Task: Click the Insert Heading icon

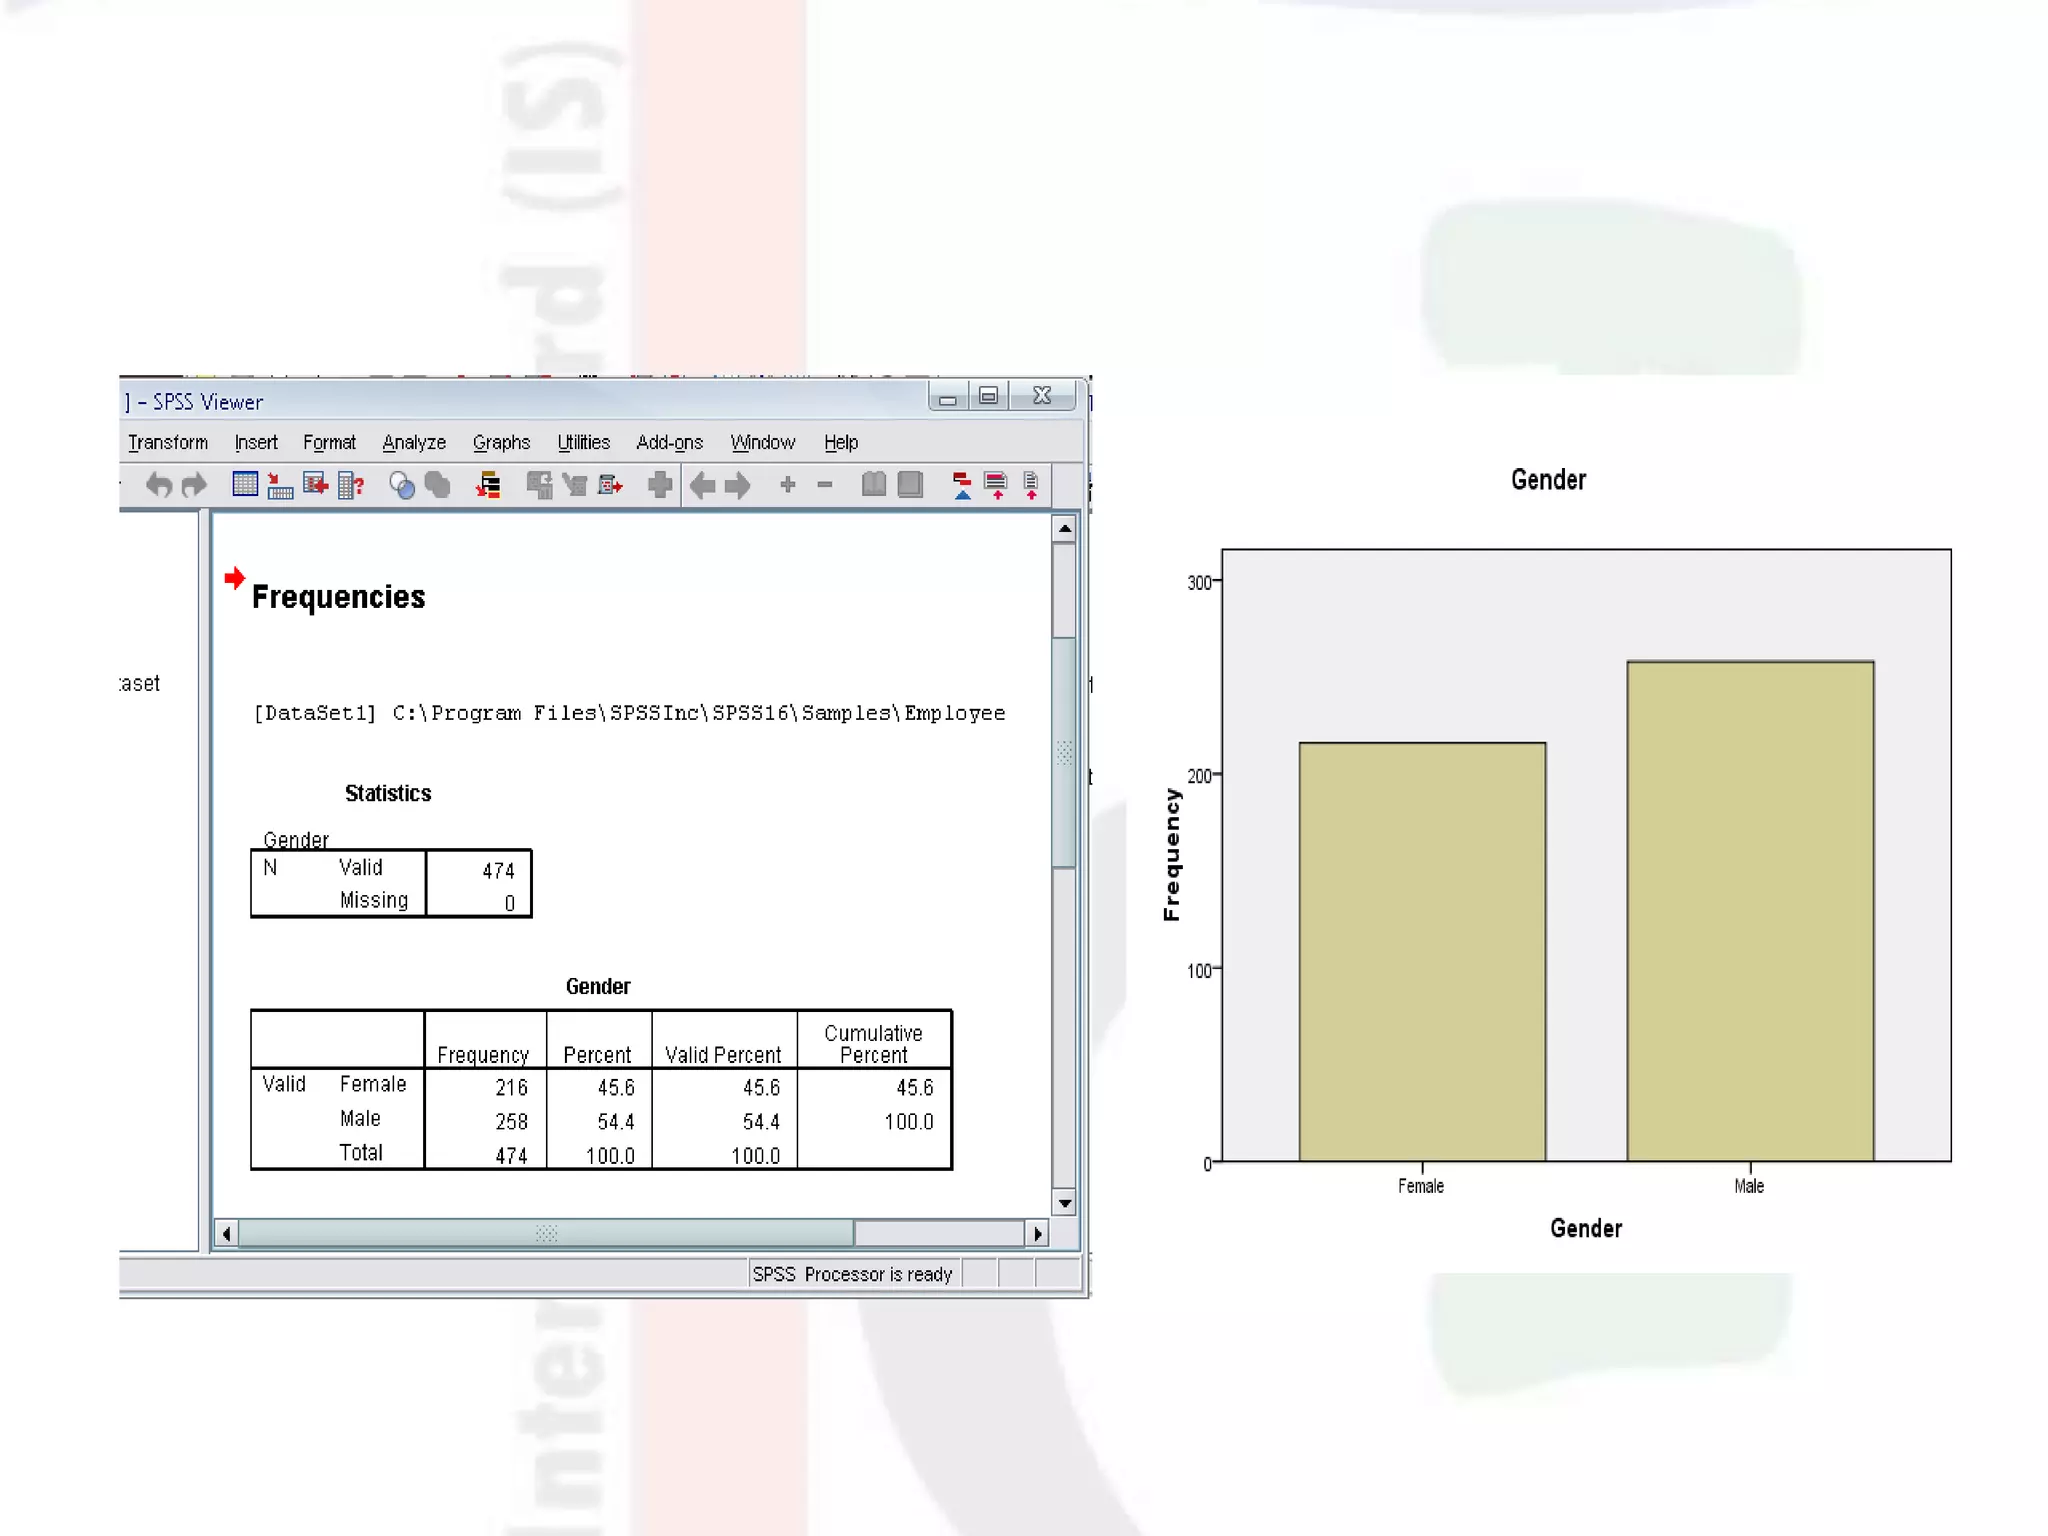Action: 961,486
